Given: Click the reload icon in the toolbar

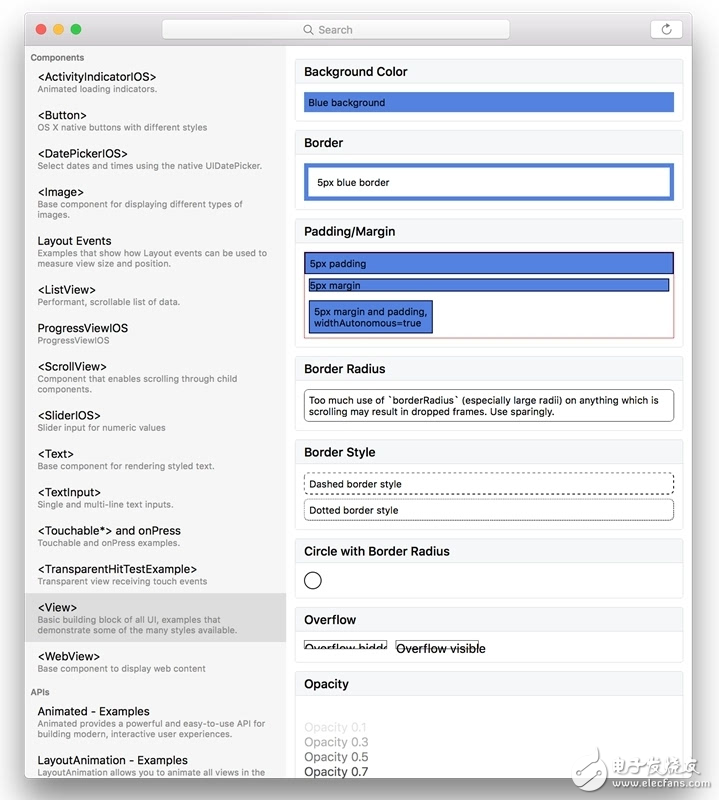Looking at the screenshot, I should 666,30.
